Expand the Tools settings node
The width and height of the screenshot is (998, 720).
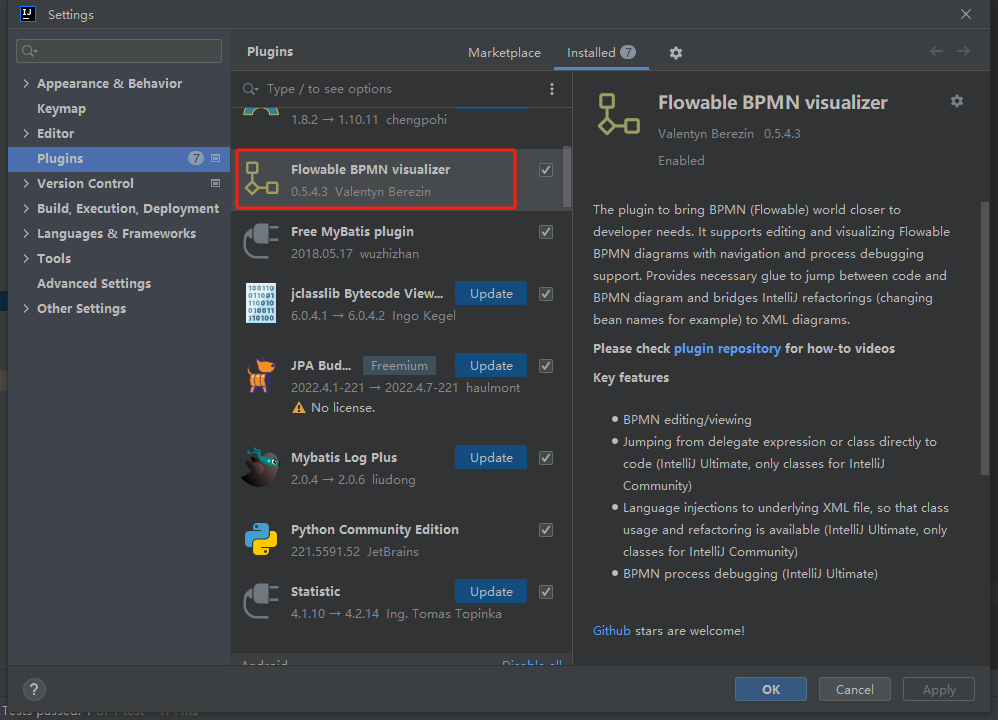point(26,258)
